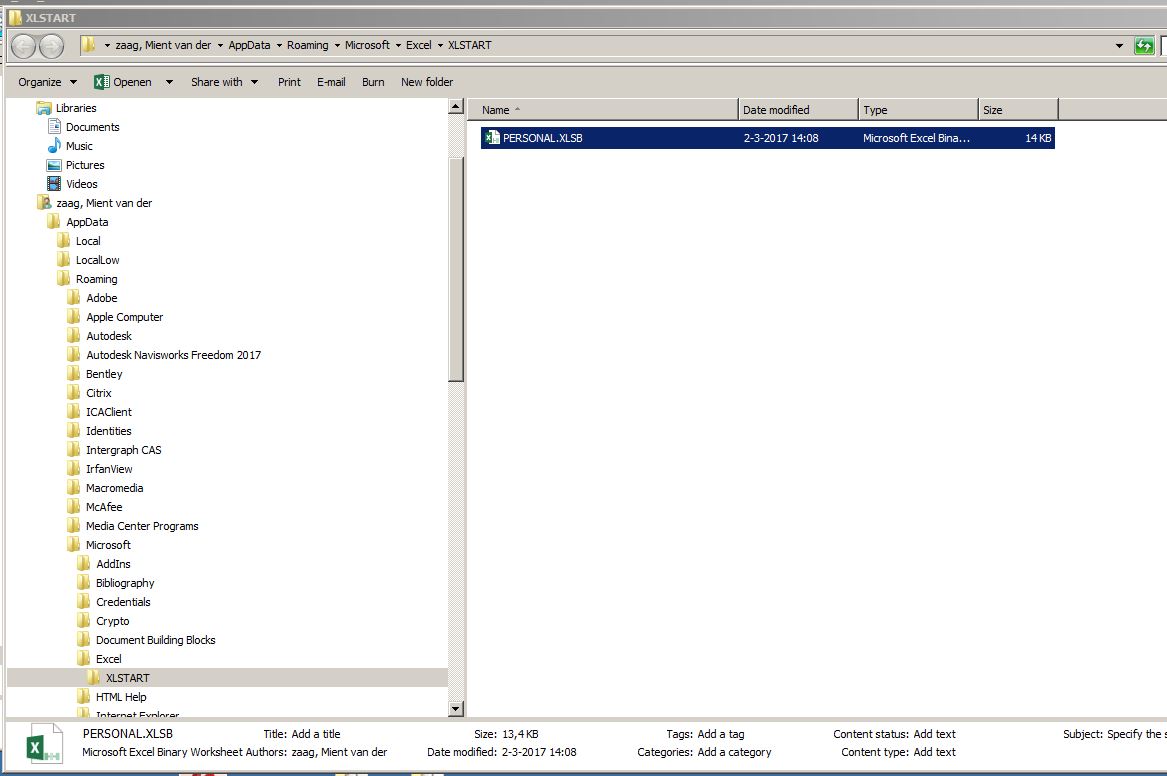Click Add a title field in details pane

[x=316, y=734]
